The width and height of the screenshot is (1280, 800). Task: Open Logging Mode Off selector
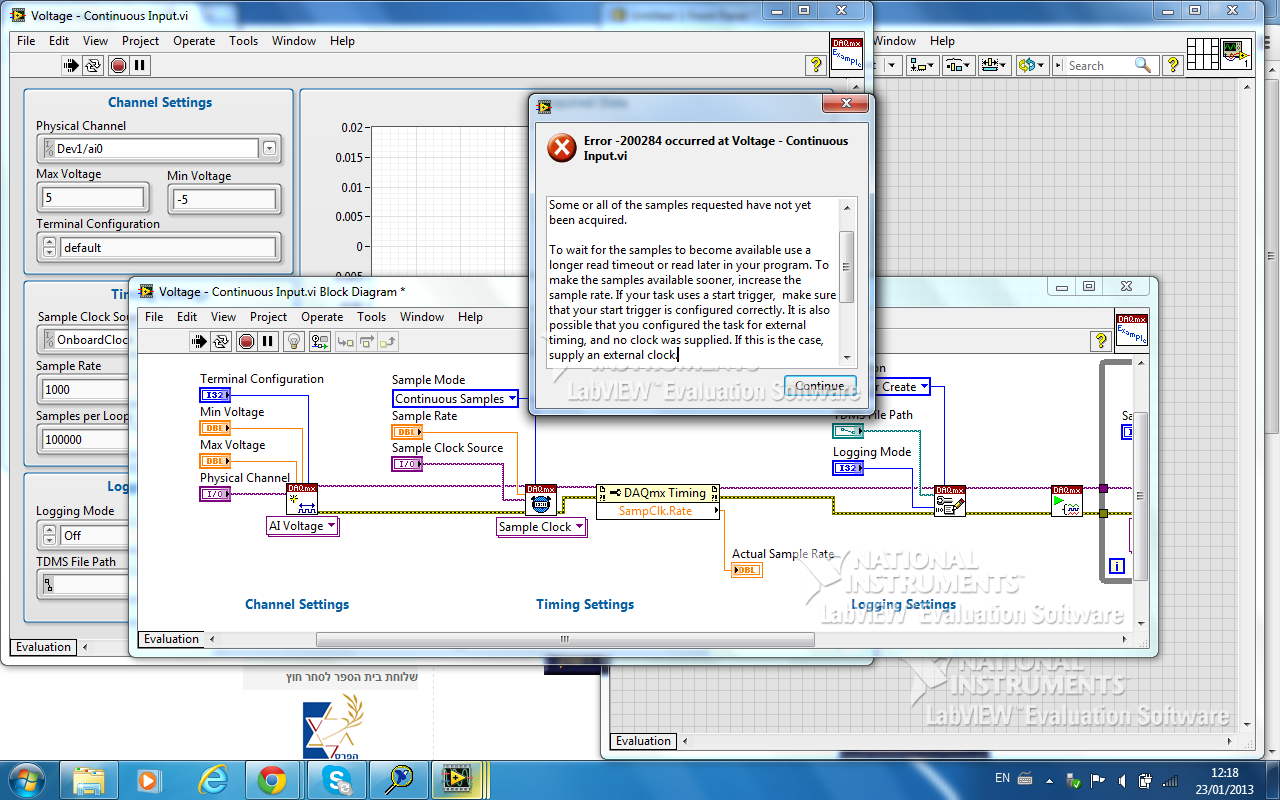pyautogui.click(x=82, y=536)
